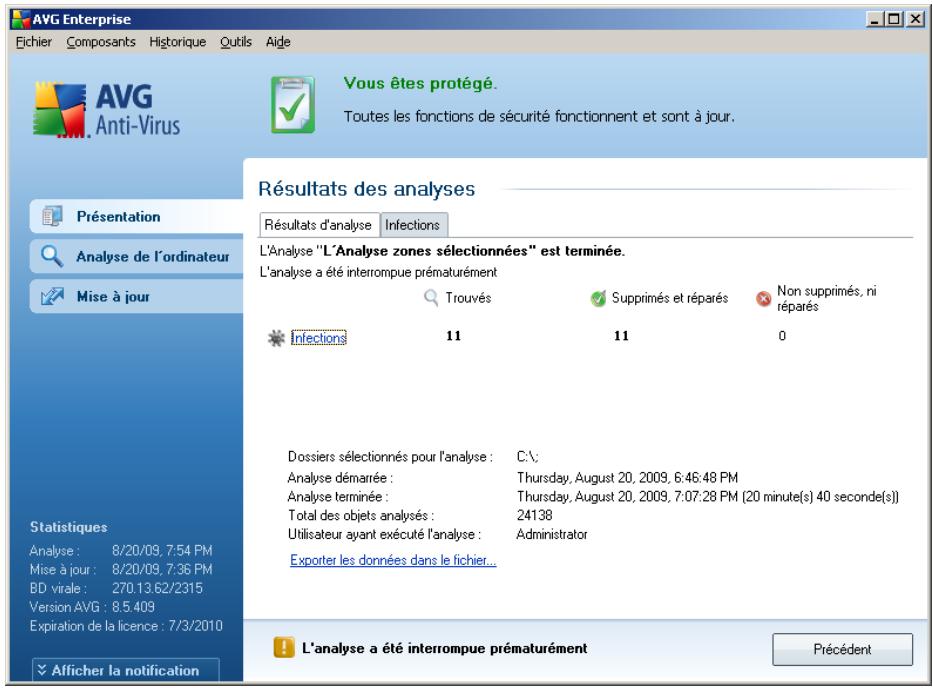This screenshot has height=688, width=933.
Task: Open the Aide menu
Action: 278,42
